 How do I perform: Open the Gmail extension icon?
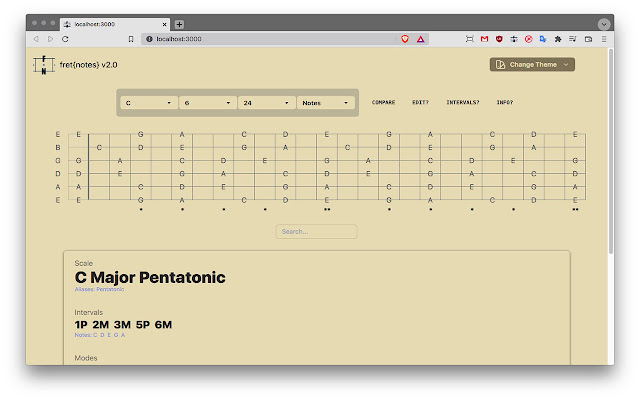point(484,39)
